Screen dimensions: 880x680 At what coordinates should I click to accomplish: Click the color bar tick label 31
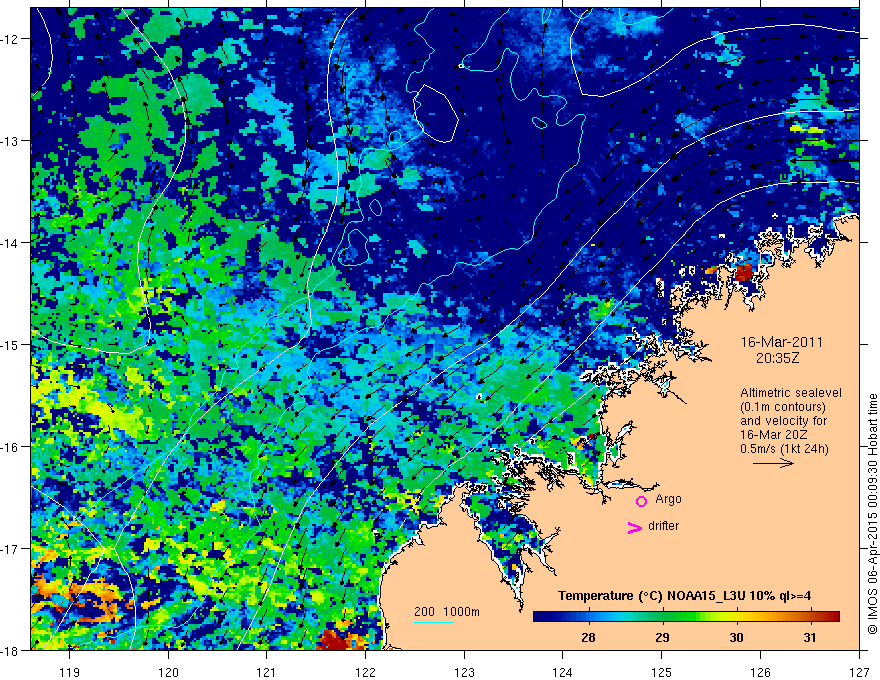pyautogui.click(x=810, y=638)
